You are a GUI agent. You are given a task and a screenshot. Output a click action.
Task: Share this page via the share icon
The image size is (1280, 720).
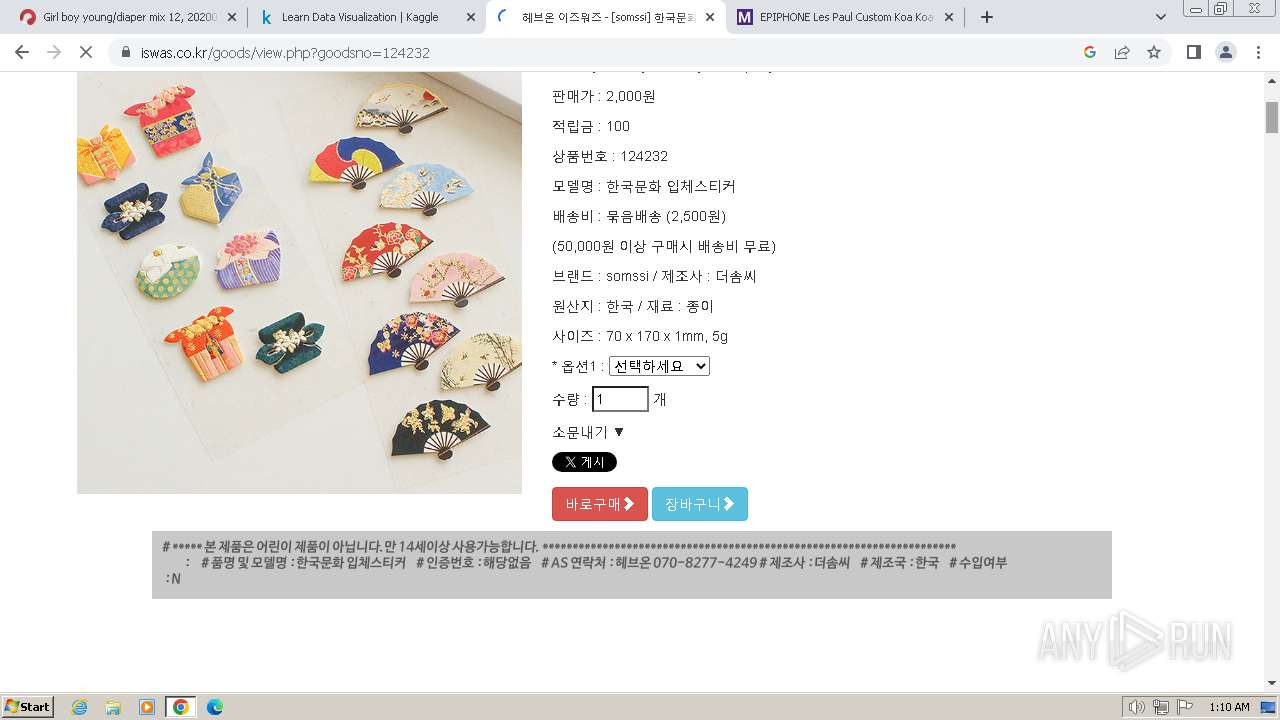(1122, 52)
